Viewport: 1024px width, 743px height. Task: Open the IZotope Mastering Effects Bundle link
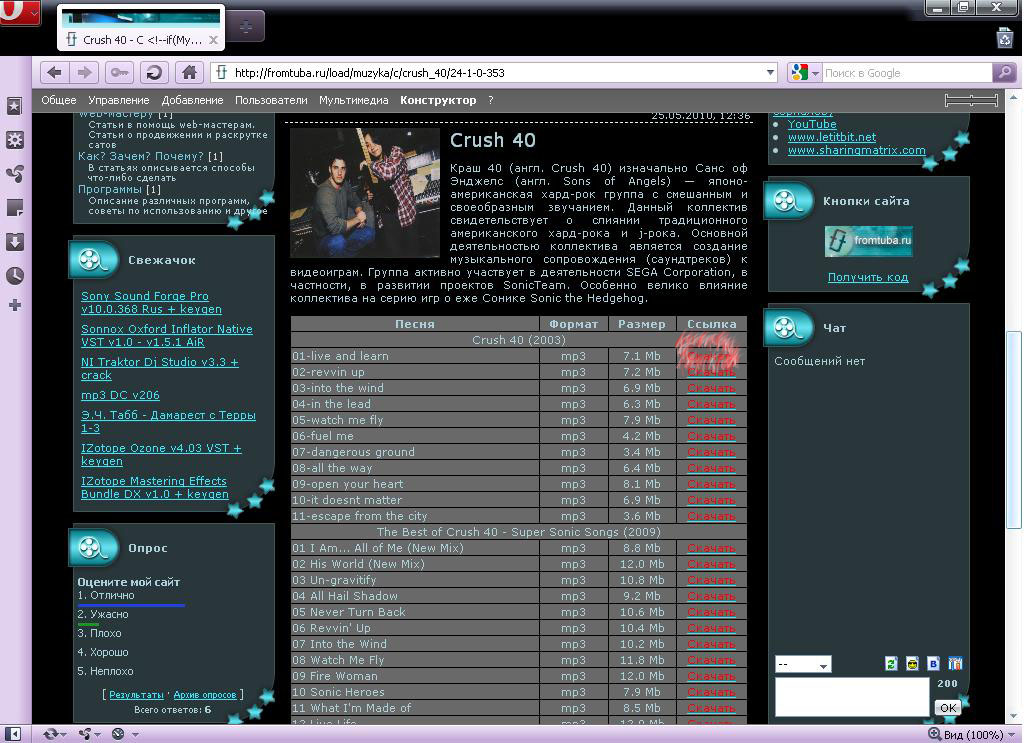pyautogui.click(x=154, y=487)
